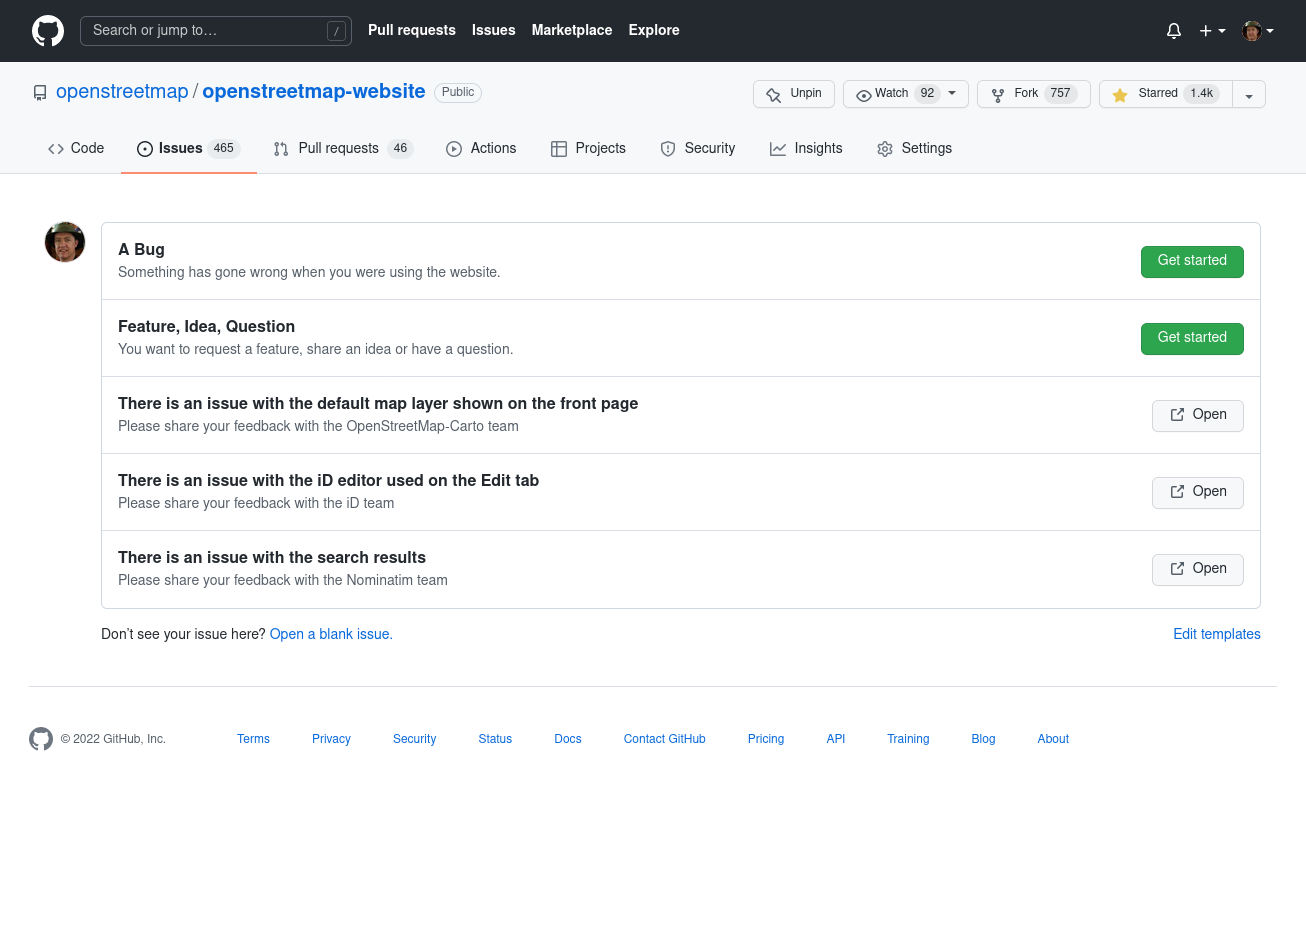
Task: Open Issues in top navigation
Action: pos(494,30)
